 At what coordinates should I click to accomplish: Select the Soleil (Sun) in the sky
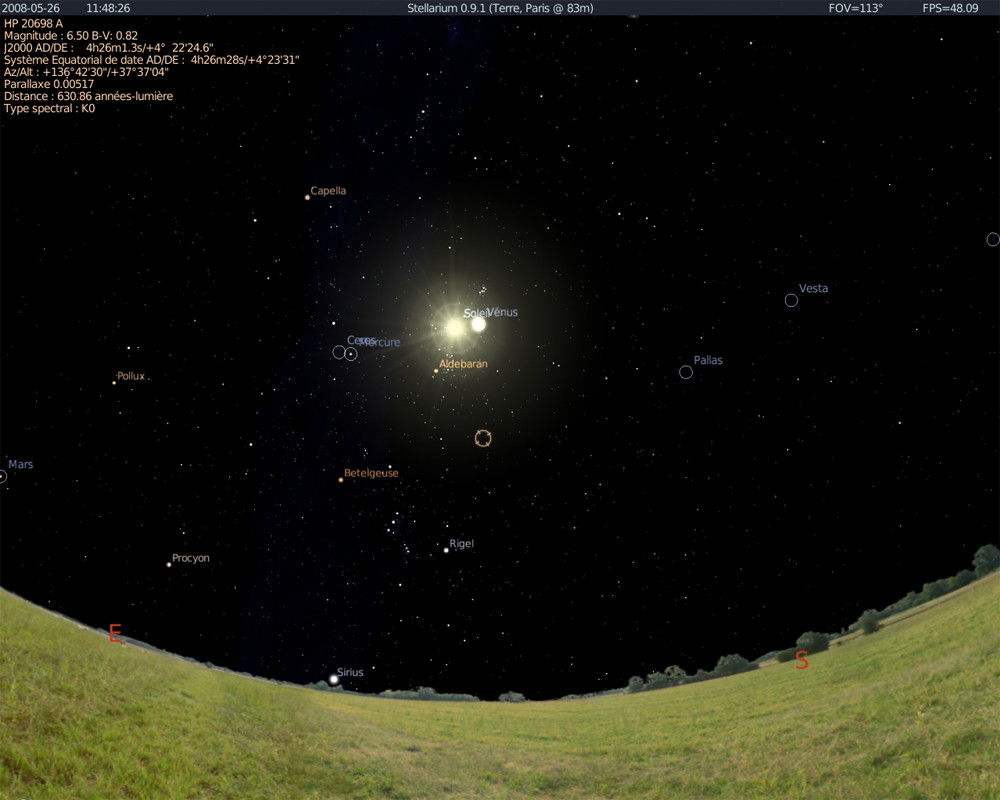coord(455,326)
